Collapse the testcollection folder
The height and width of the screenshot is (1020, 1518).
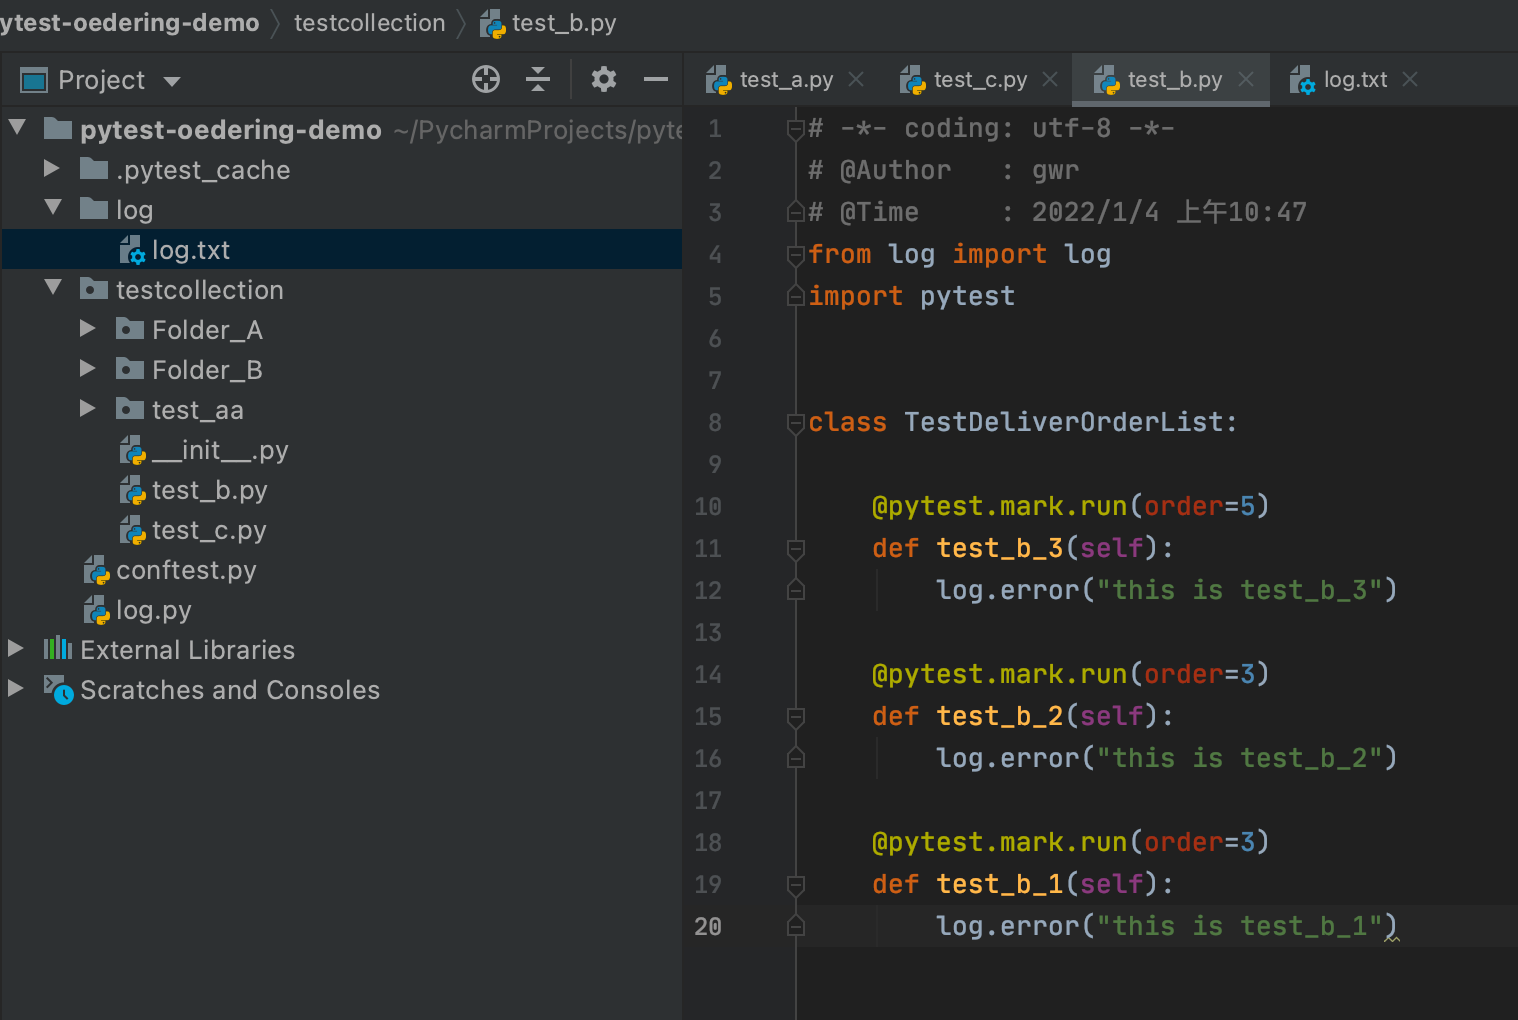click(53, 287)
